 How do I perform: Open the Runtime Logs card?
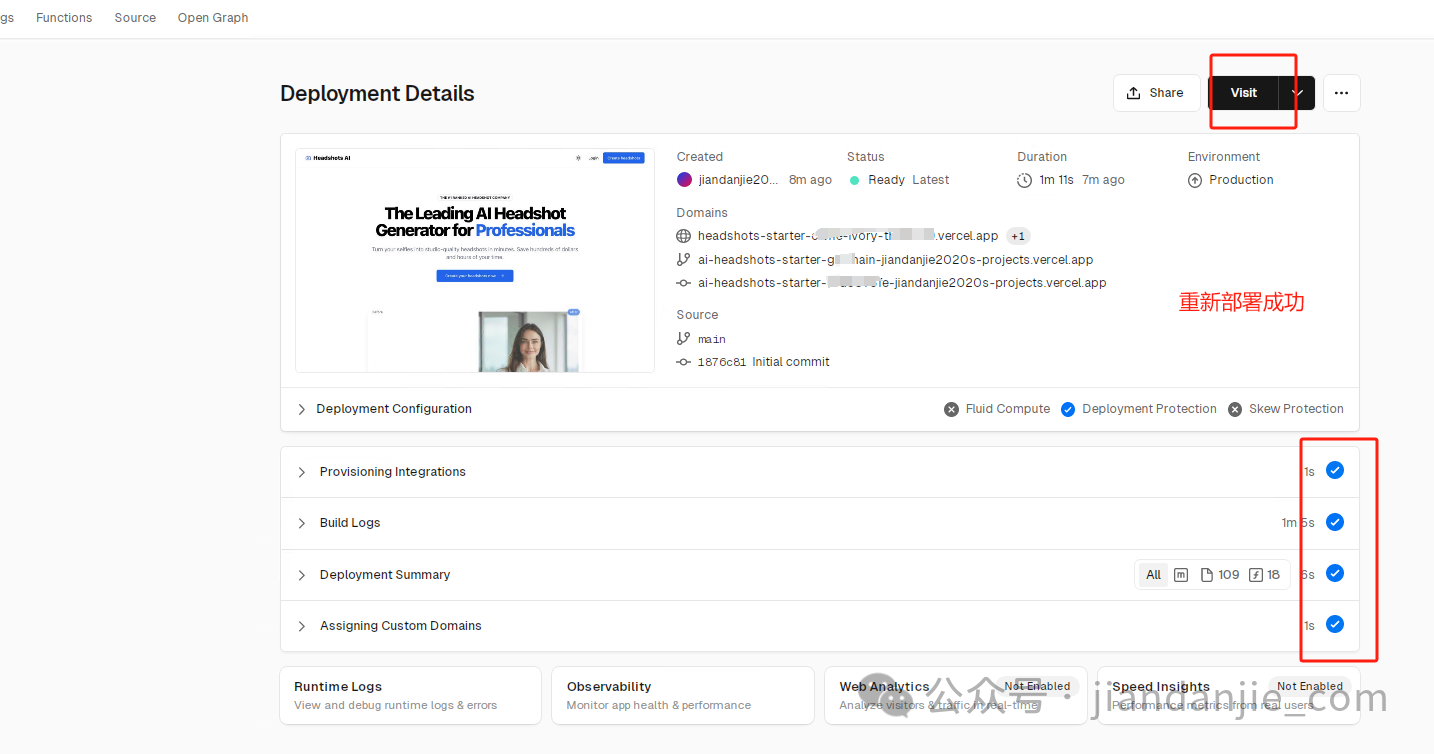pyautogui.click(x=411, y=696)
